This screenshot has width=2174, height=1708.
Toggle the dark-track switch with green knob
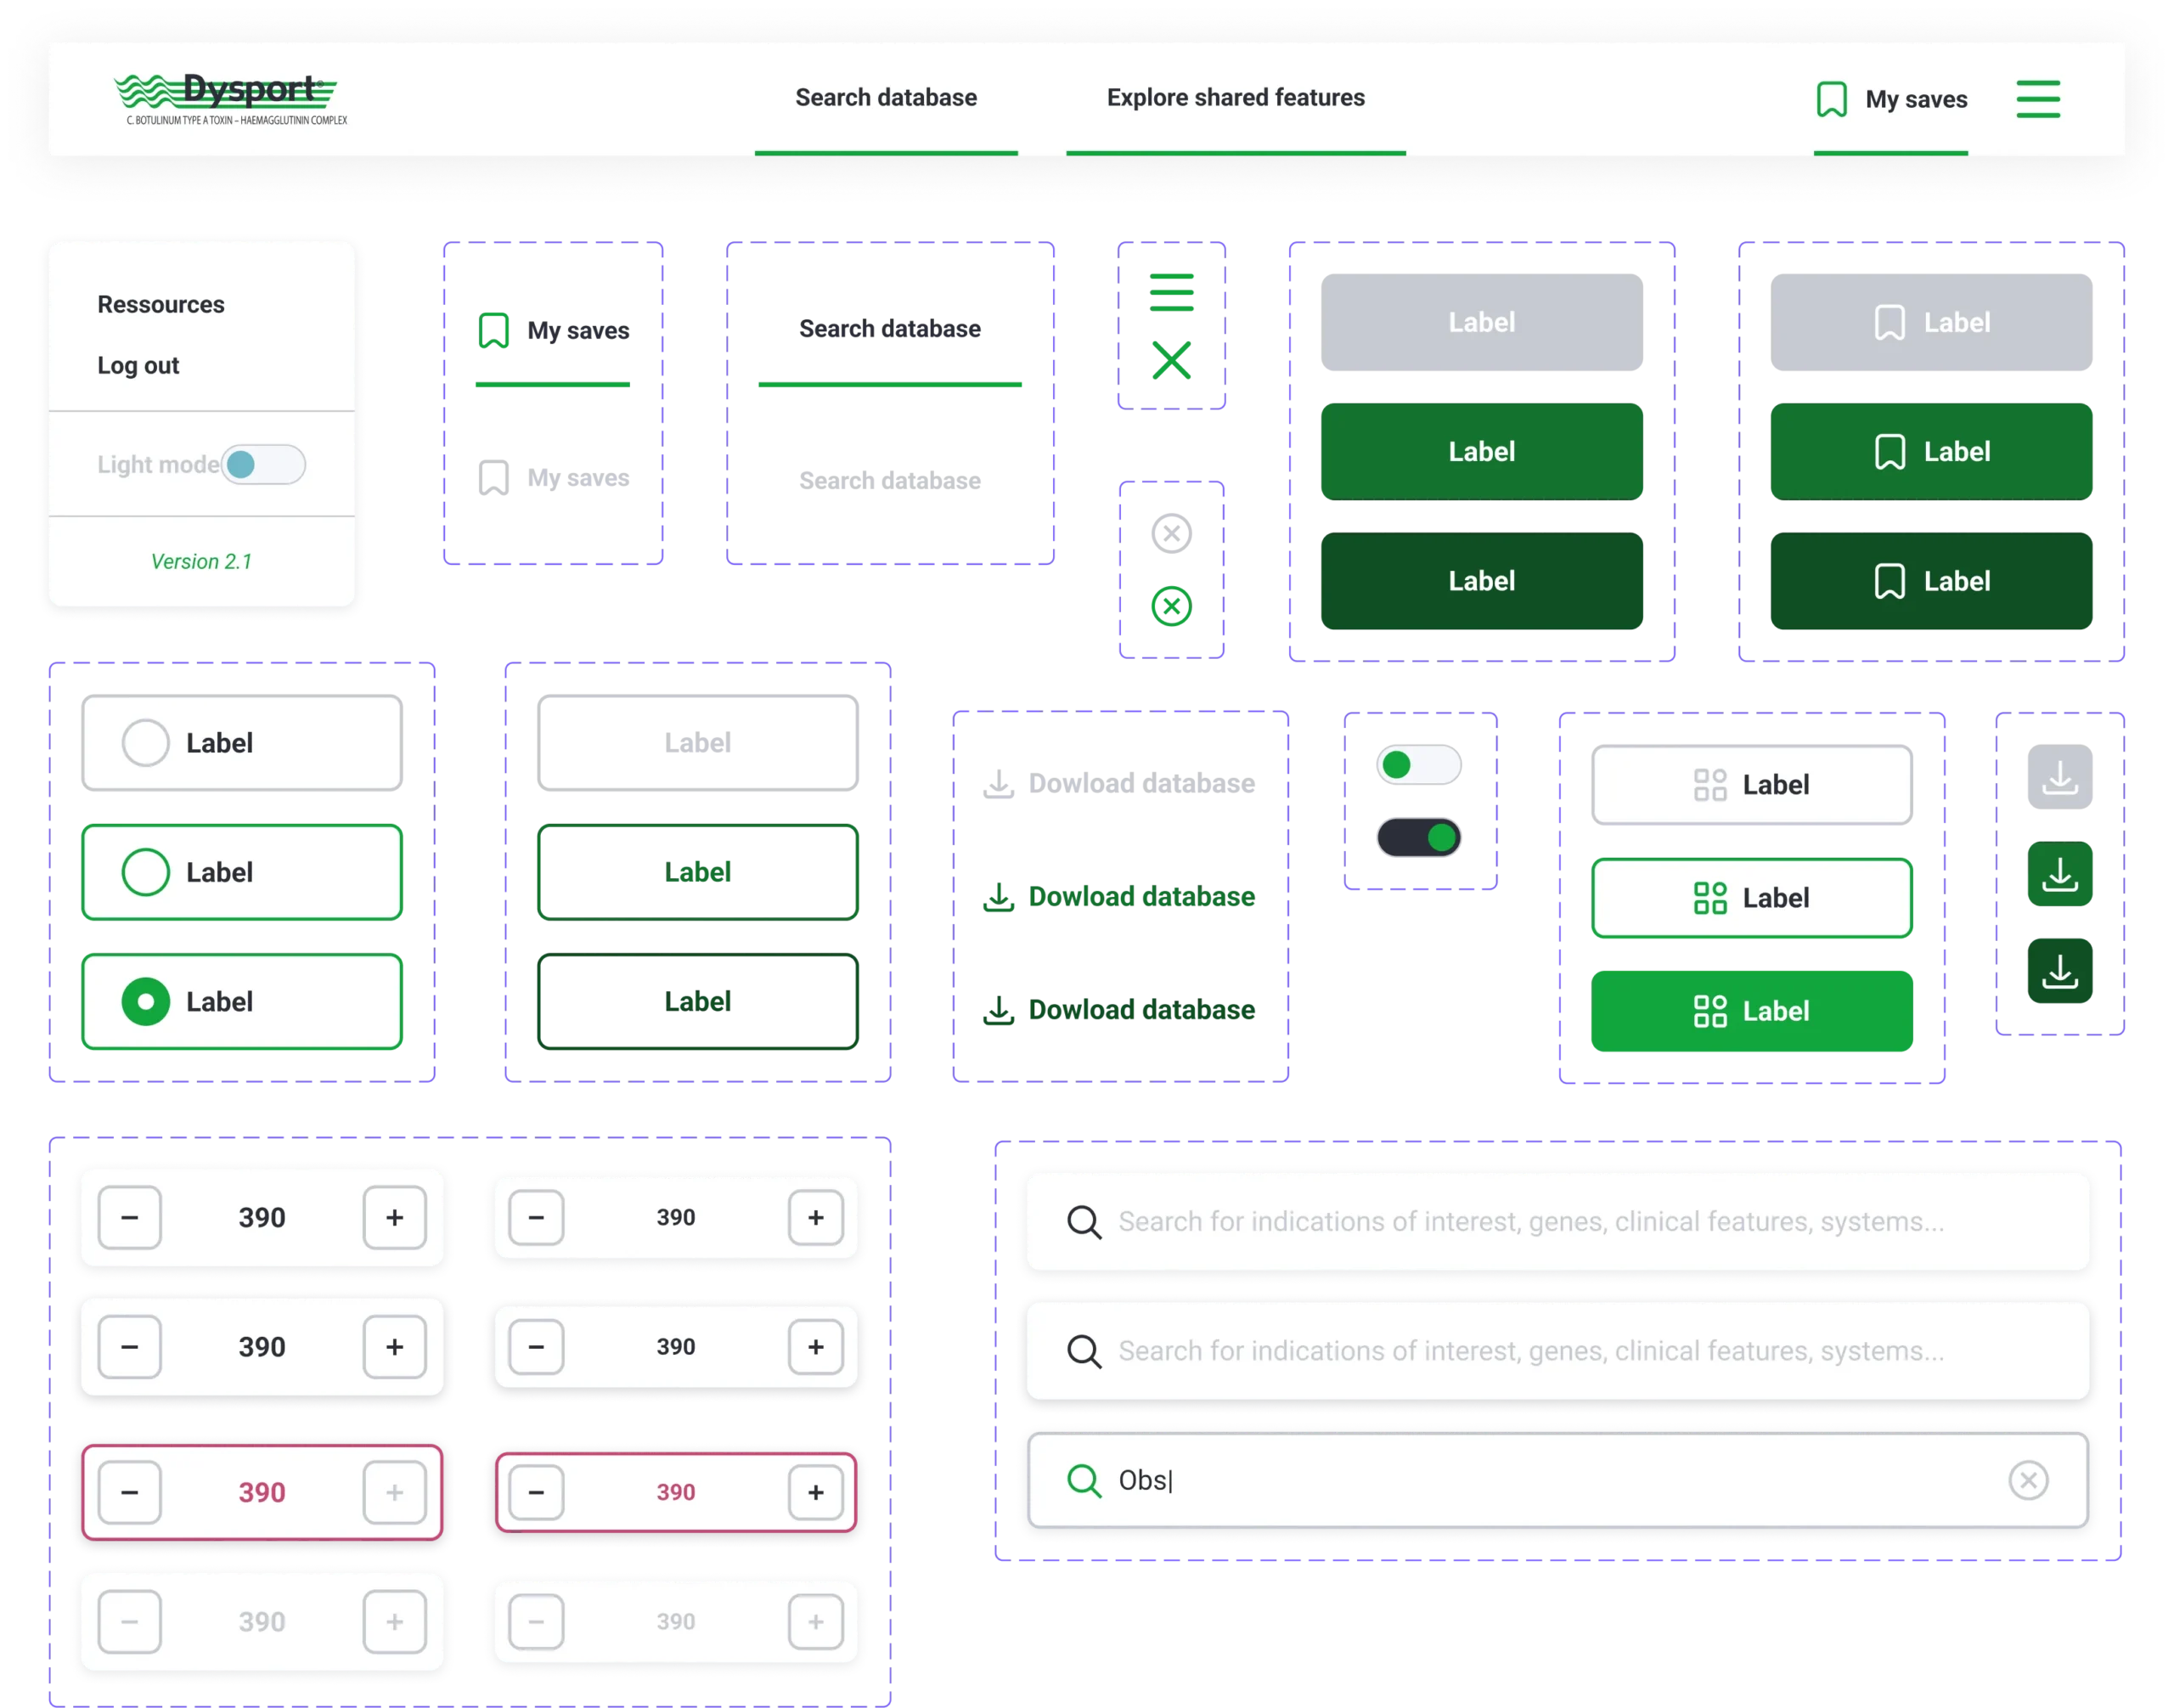1419,837
